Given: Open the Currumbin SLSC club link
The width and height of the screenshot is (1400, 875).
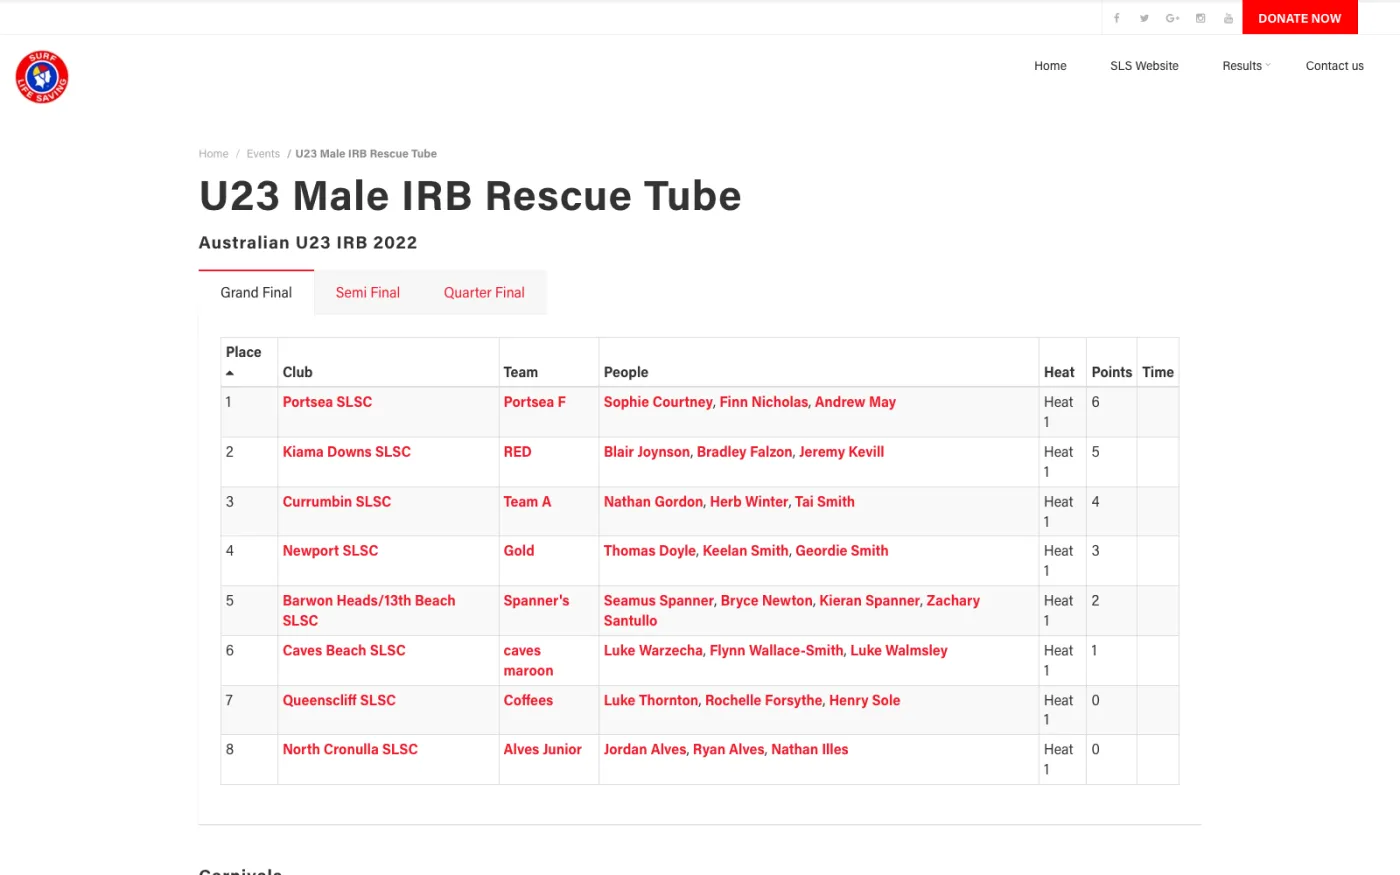Looking at the screenshot, I should 336,502.
